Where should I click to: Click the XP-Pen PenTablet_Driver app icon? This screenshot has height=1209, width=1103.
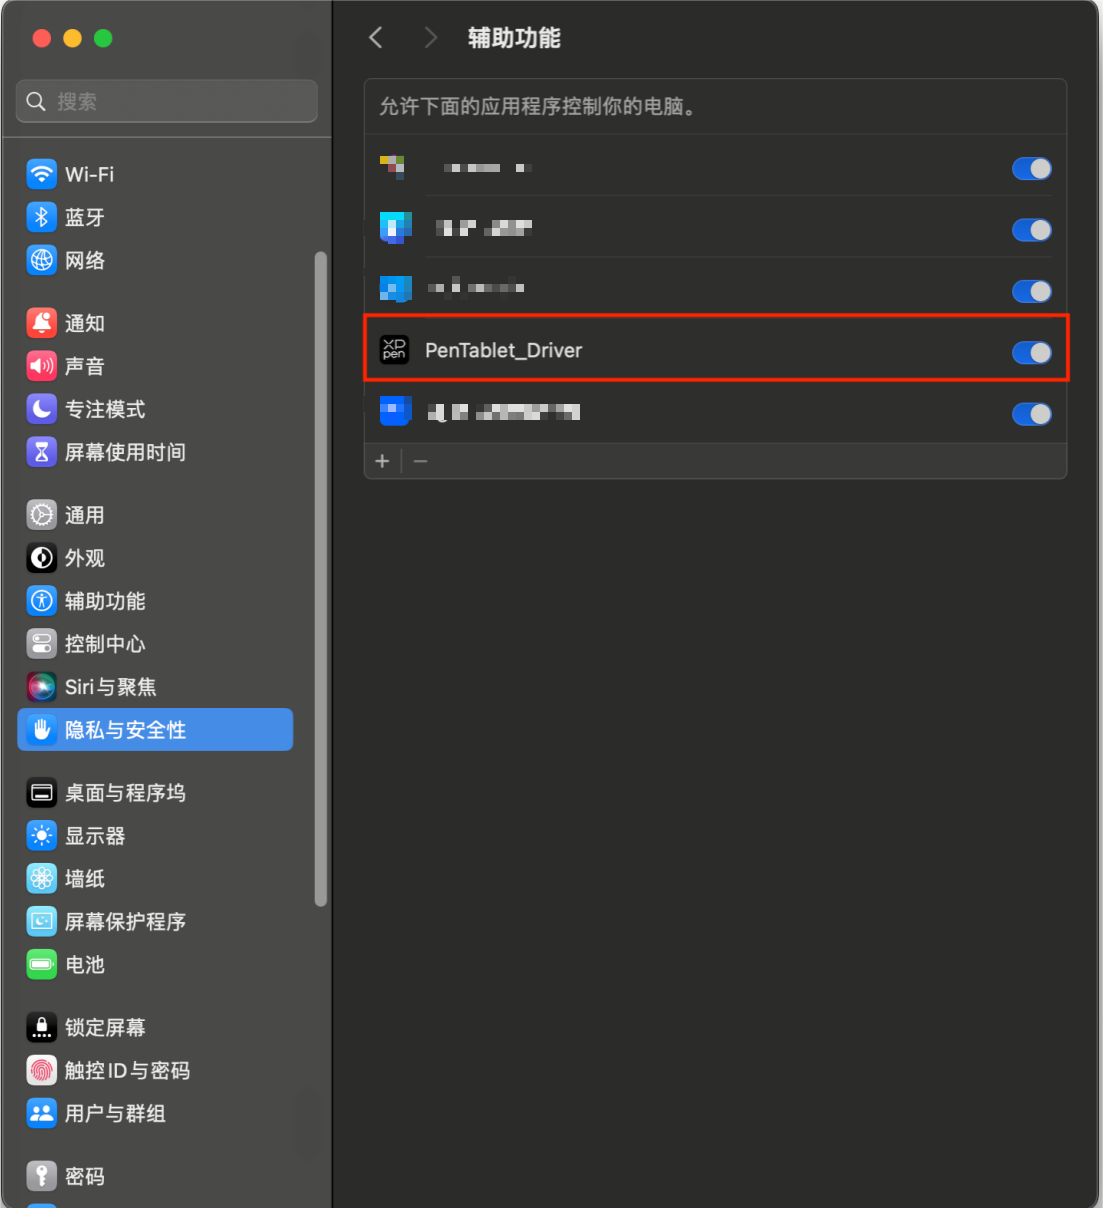[x=395, y=350]
